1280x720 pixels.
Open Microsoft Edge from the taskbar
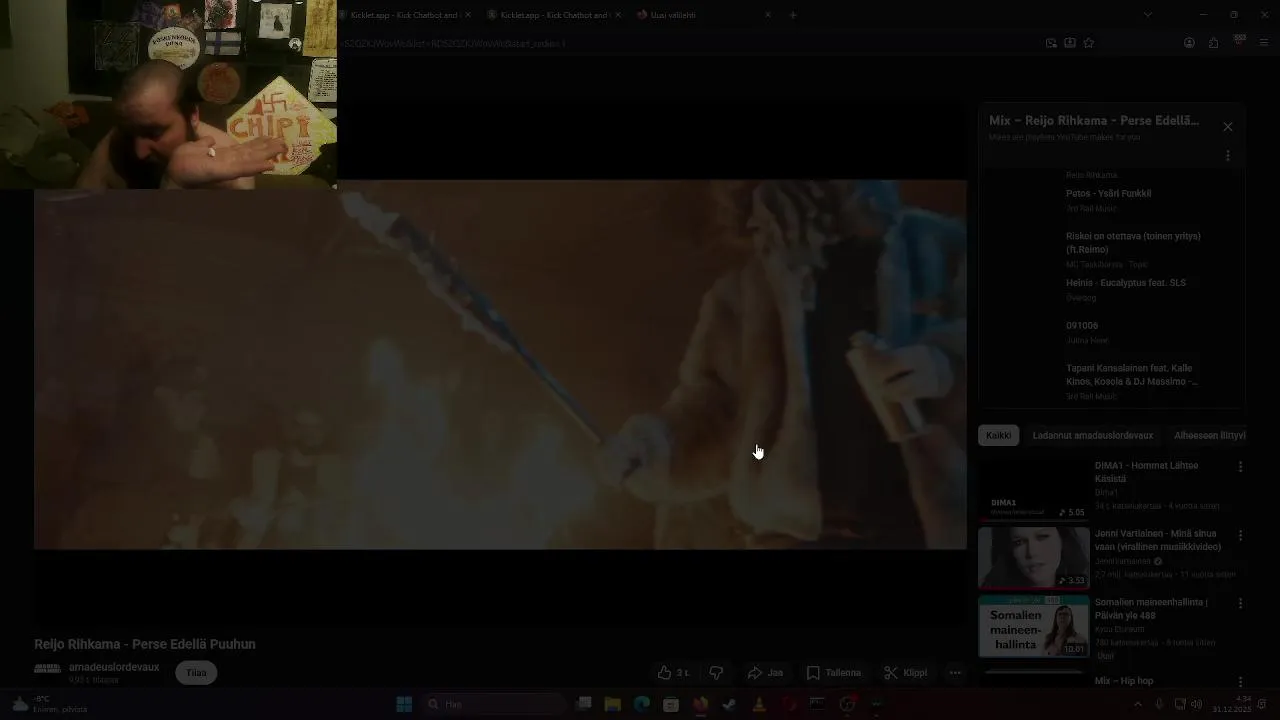tap(642, 704)
